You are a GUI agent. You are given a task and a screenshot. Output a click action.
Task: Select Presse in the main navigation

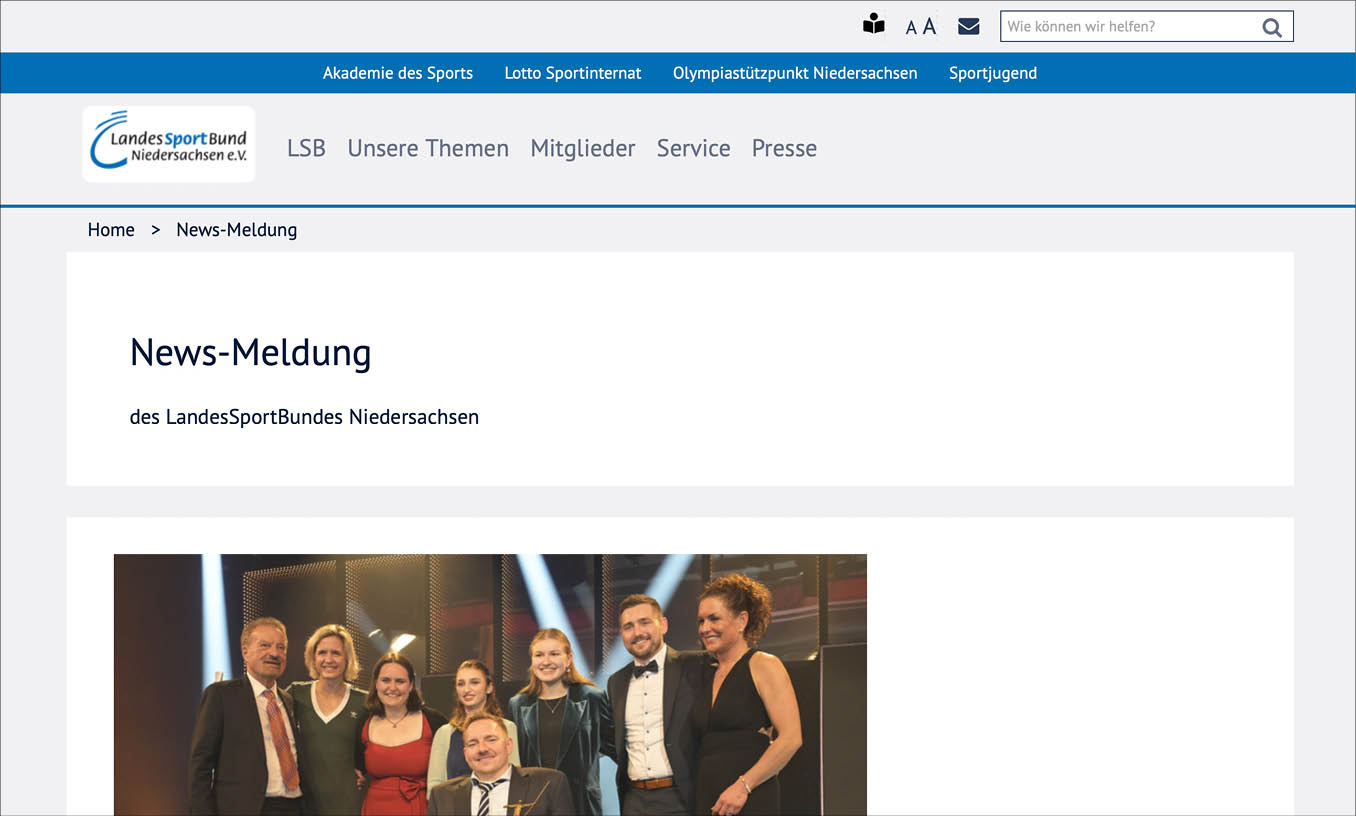[x=784, y=148]
